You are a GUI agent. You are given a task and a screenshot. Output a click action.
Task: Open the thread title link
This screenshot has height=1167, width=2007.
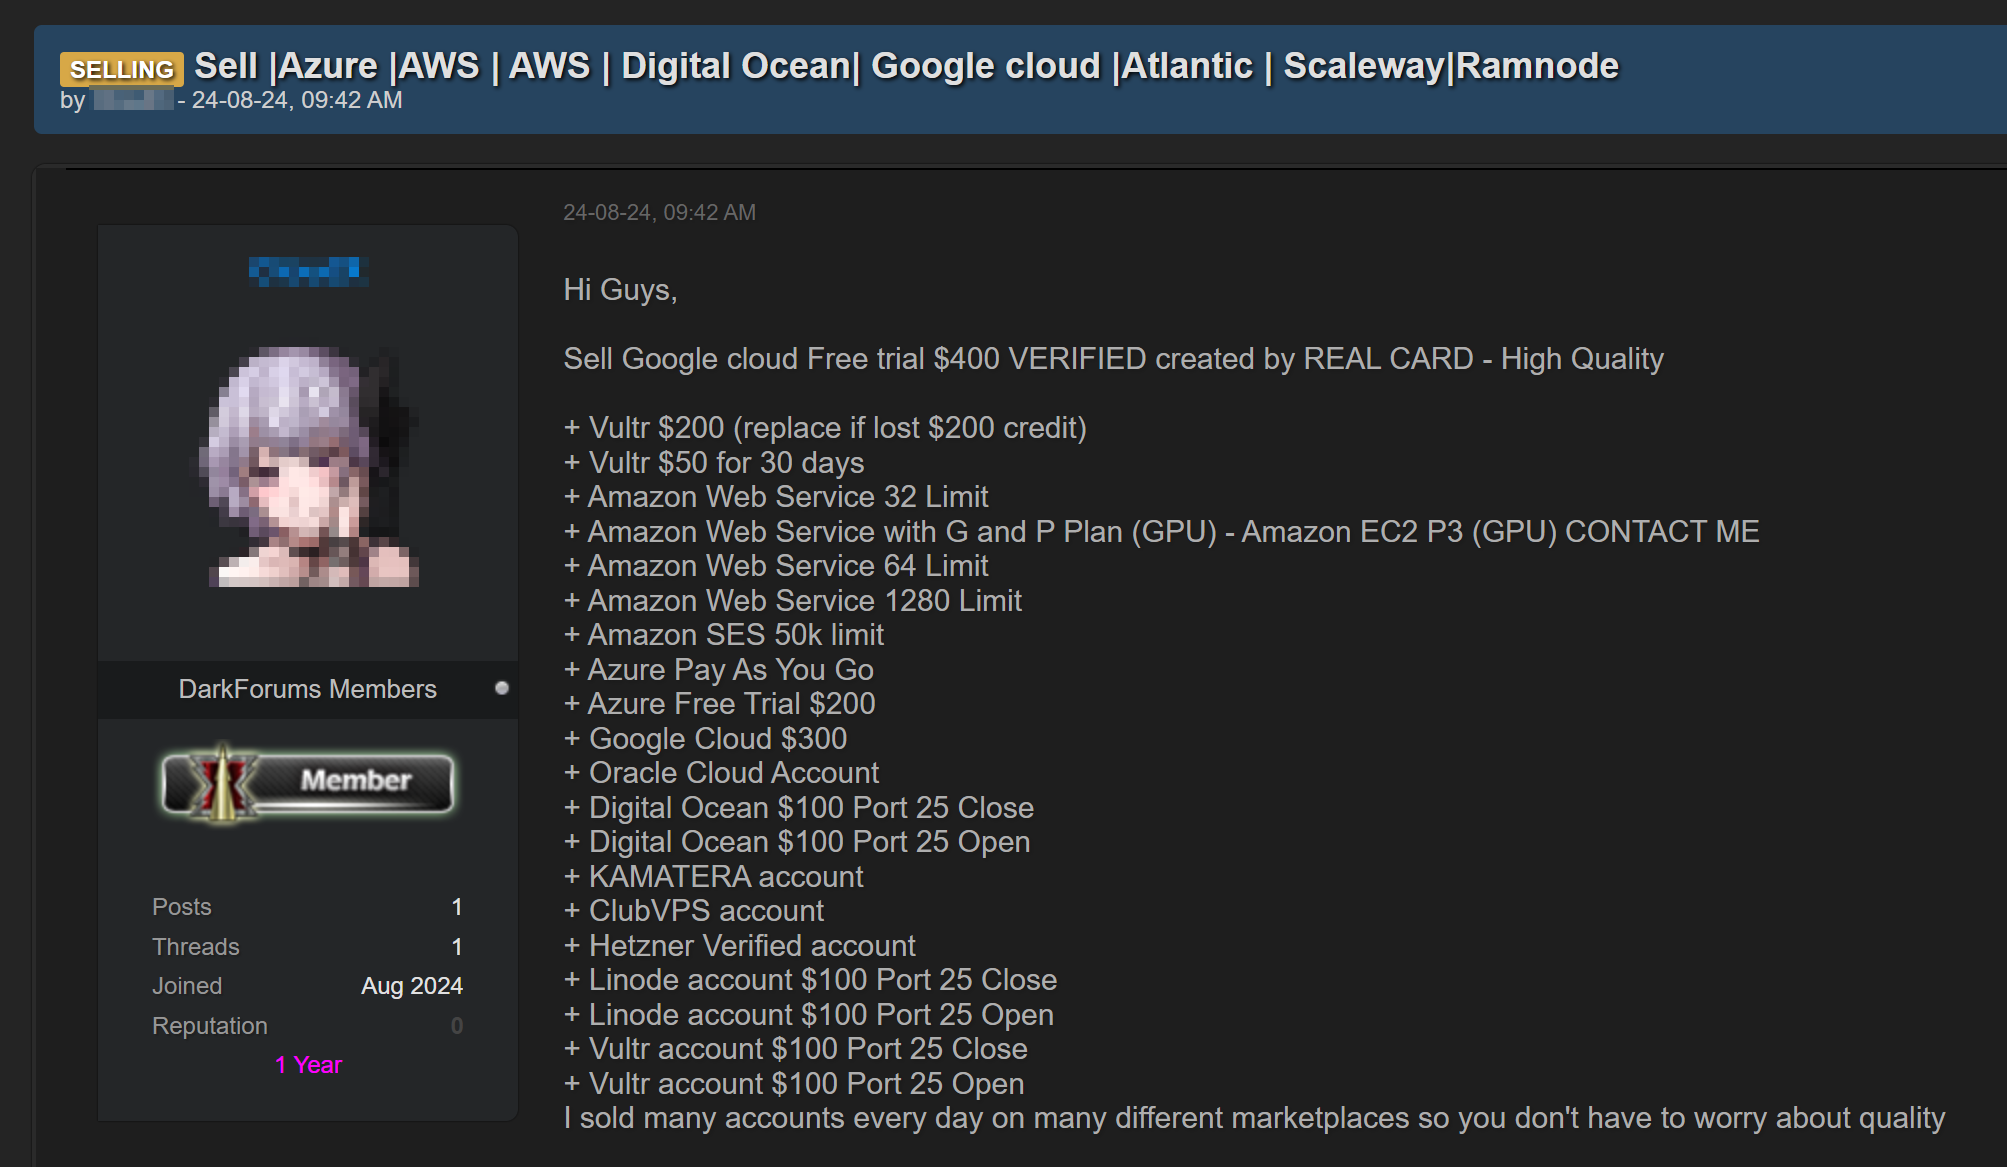905,66
